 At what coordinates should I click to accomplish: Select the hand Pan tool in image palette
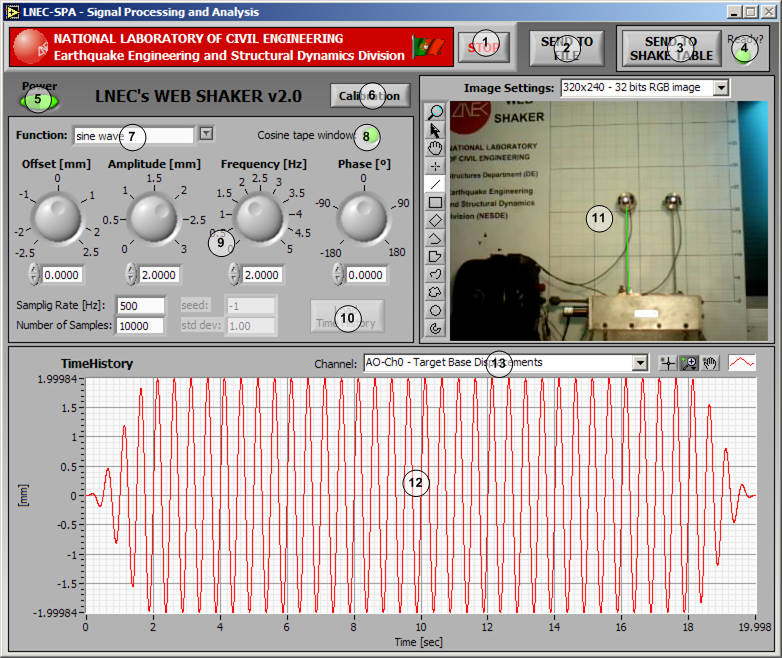435,148
